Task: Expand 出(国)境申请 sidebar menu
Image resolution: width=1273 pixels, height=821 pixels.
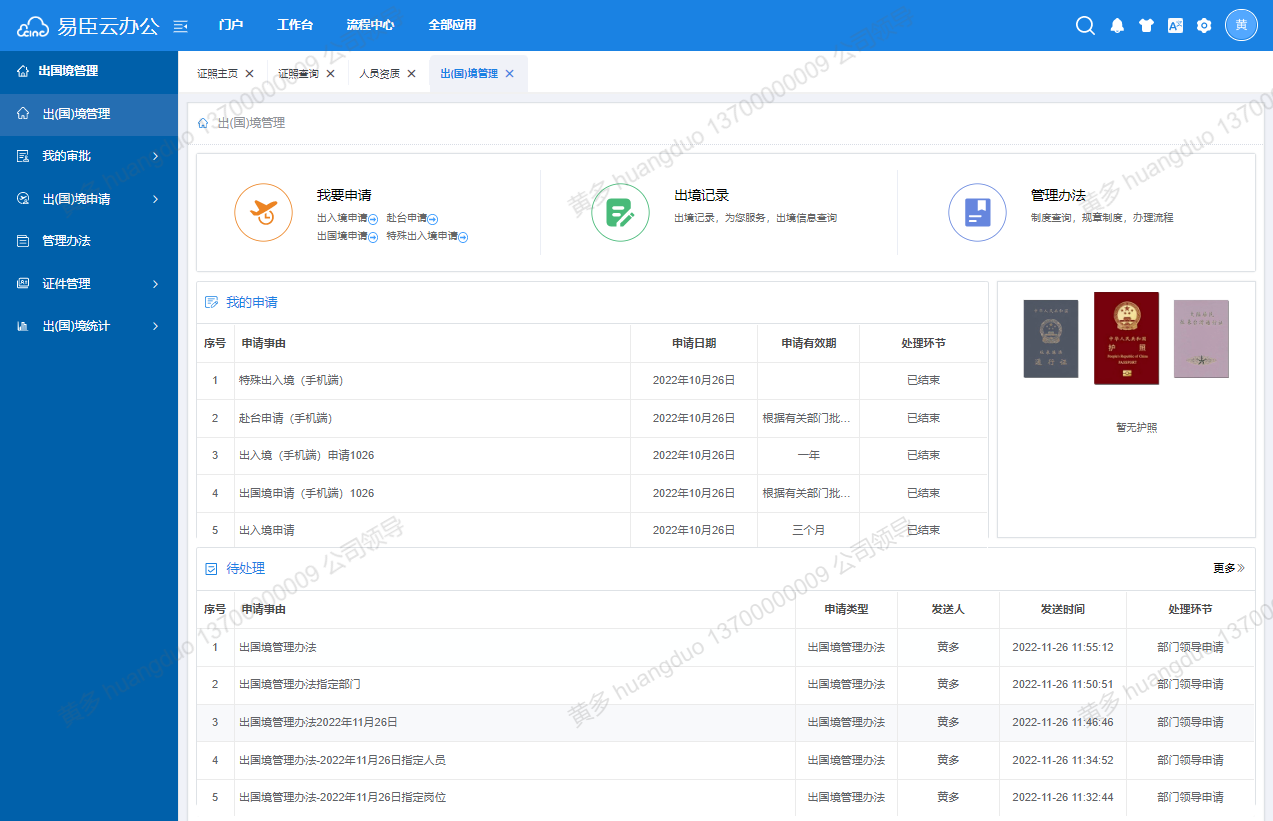Action: tap(155, 199)
